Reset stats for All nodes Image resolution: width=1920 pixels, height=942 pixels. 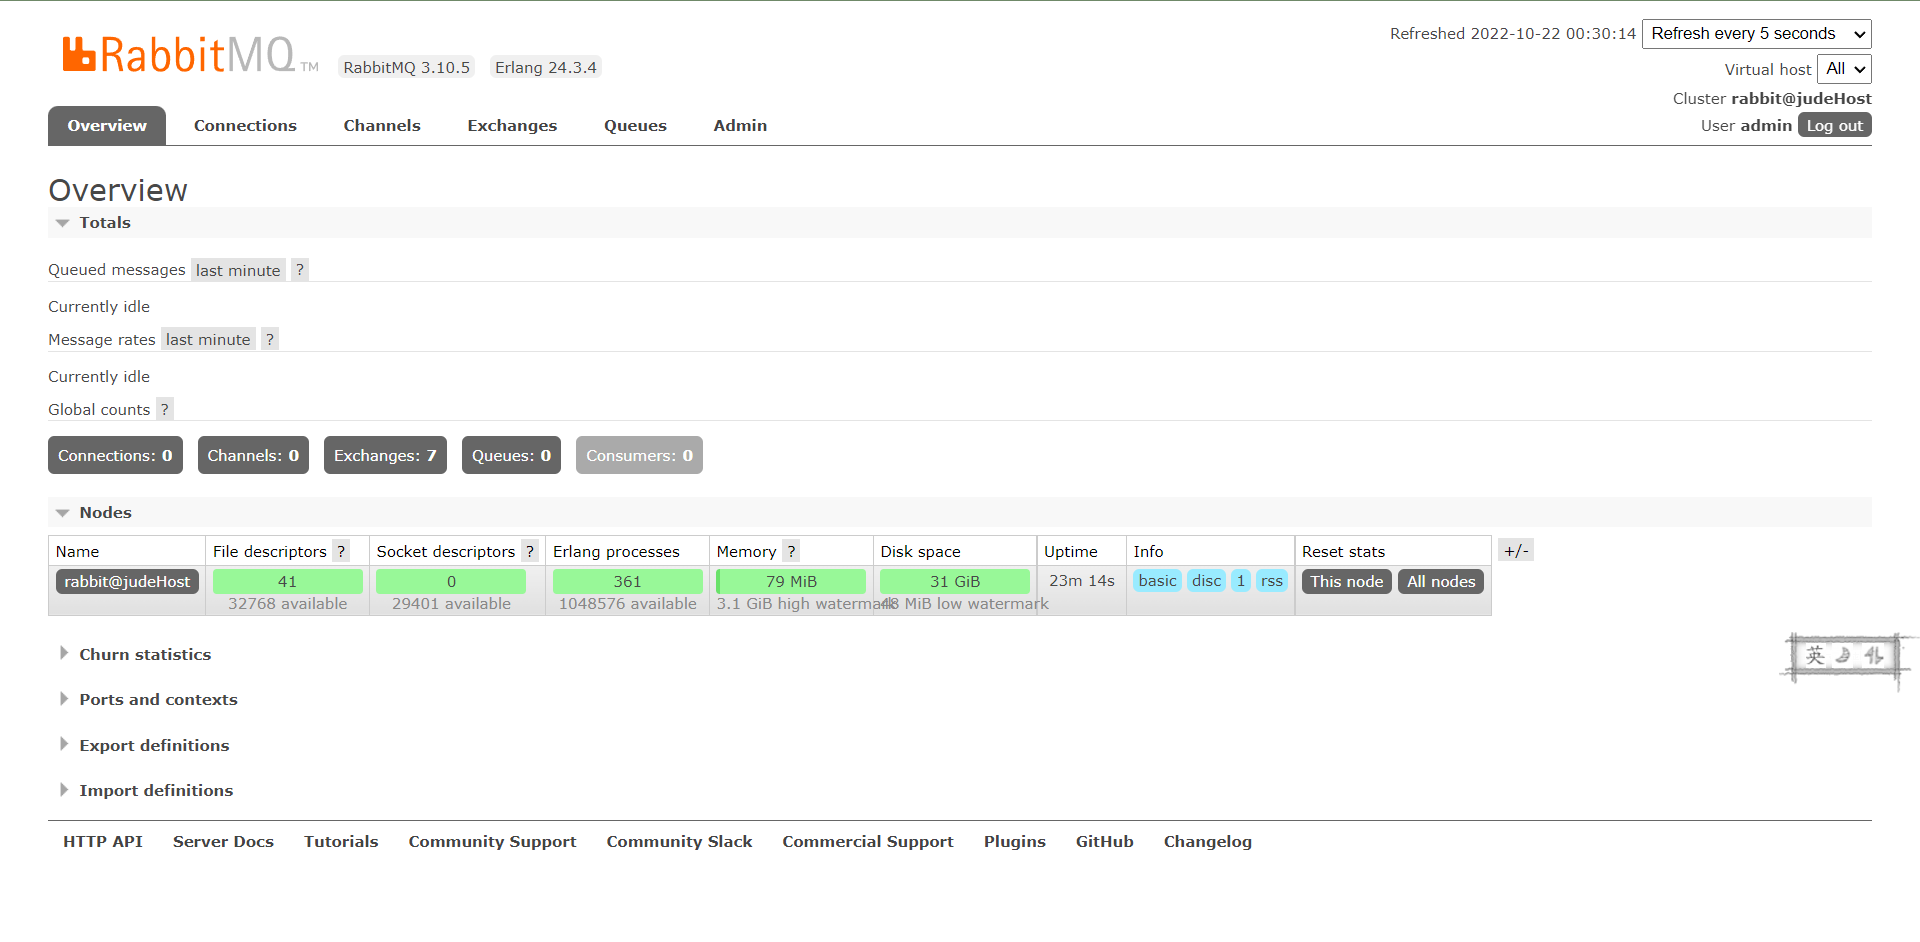coord(1441,581)
